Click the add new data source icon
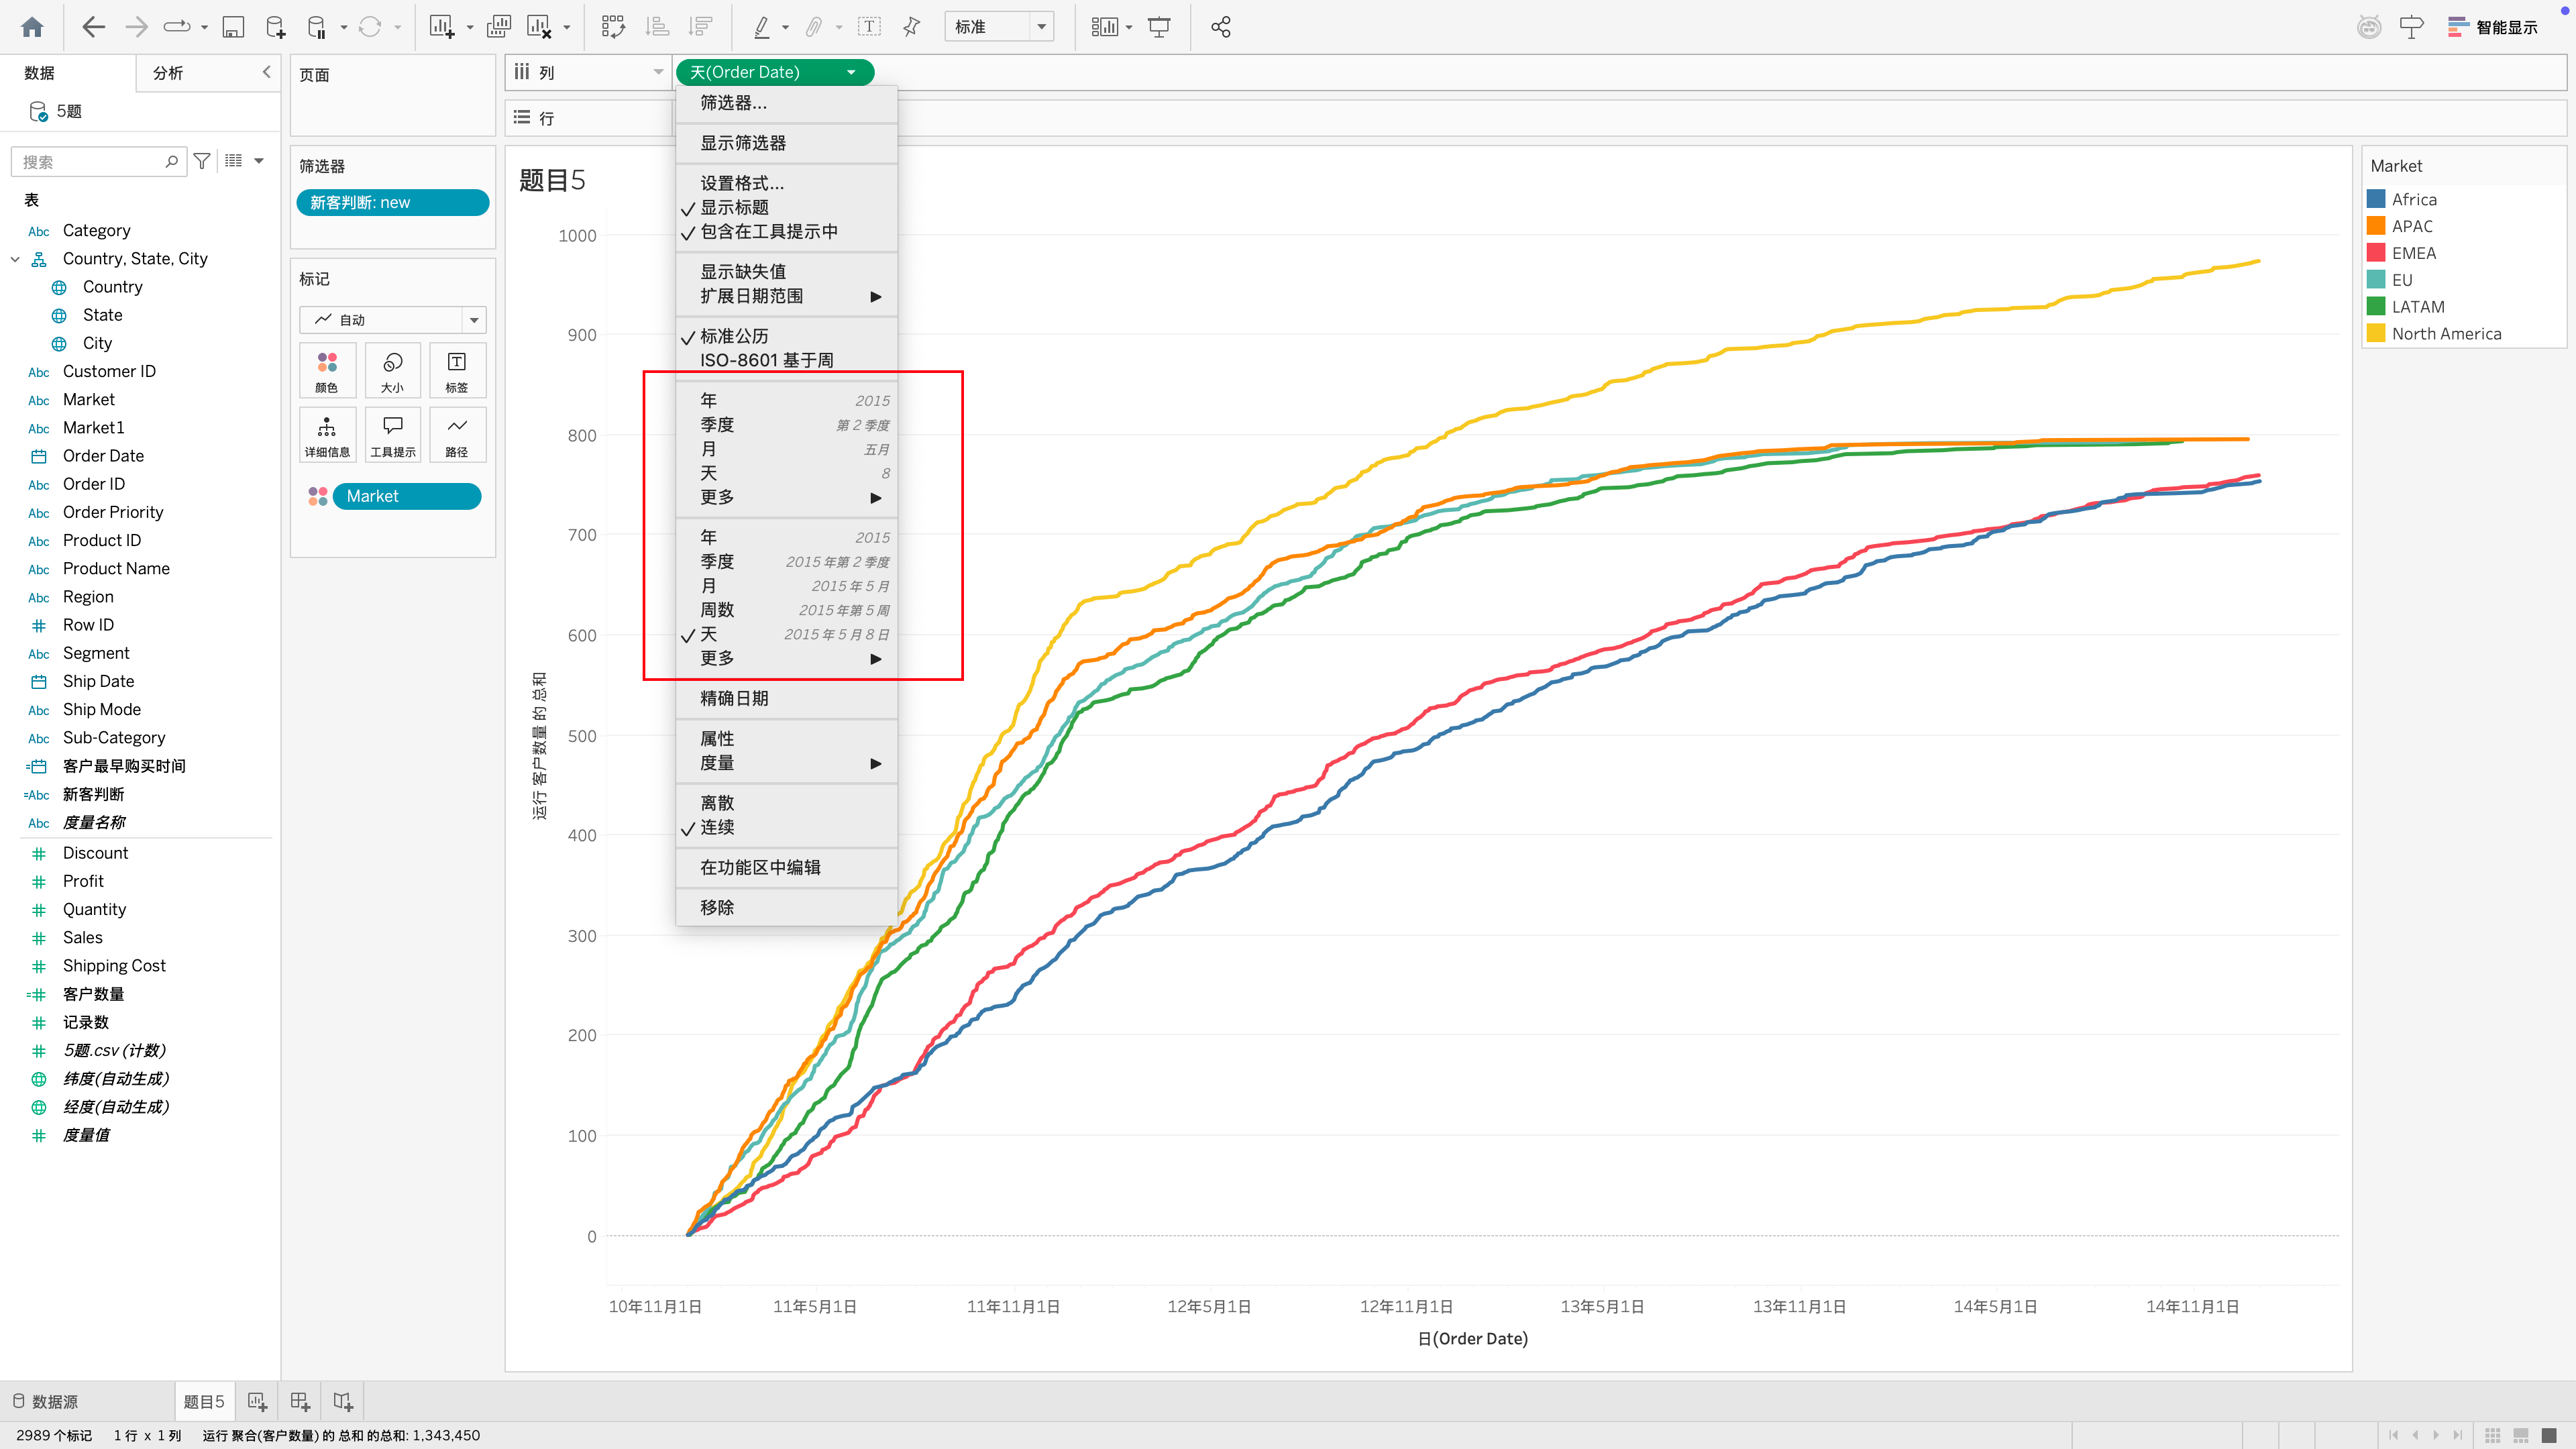The image size is (2576, 1449). [275, 27]
